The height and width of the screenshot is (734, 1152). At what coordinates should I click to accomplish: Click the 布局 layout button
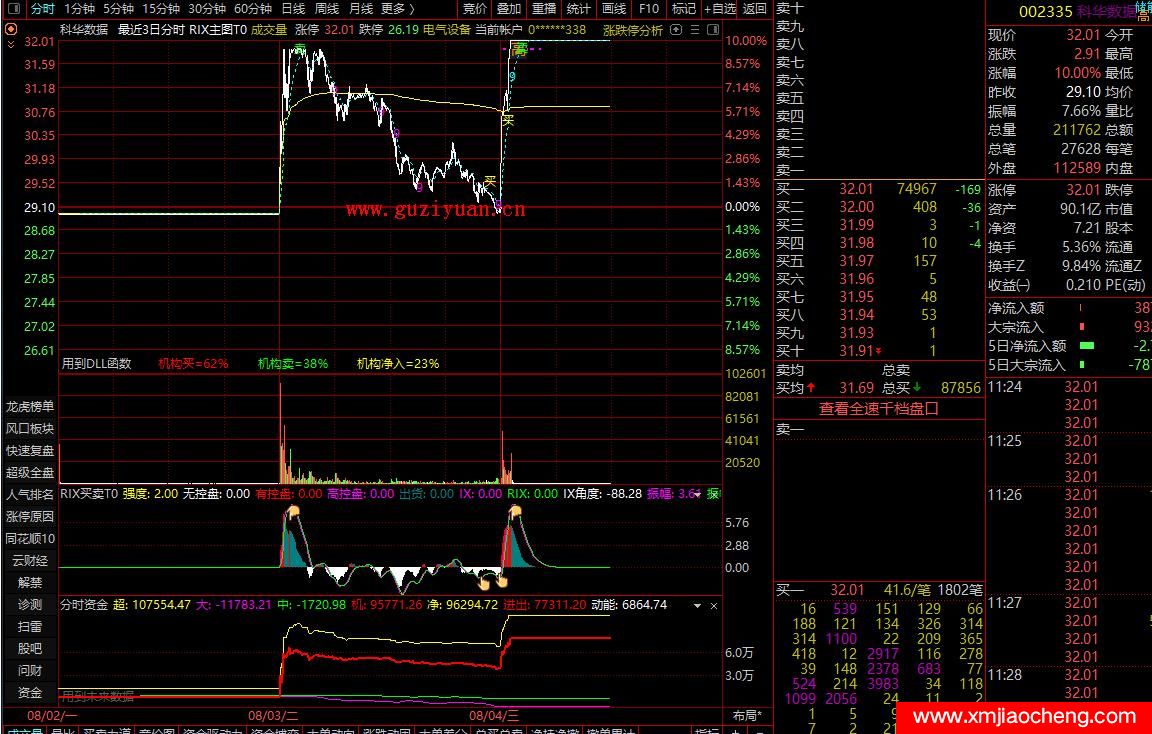[x=746, y=715]
